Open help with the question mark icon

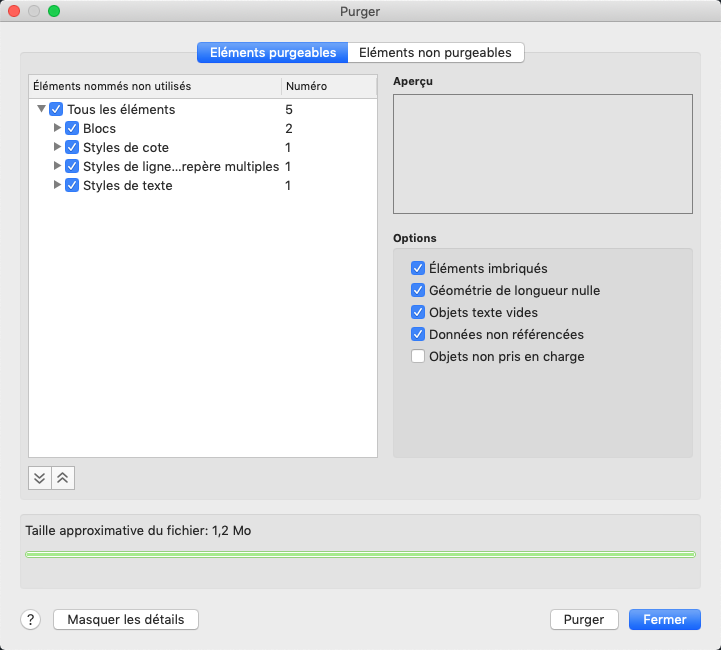(x=30, y=620)
